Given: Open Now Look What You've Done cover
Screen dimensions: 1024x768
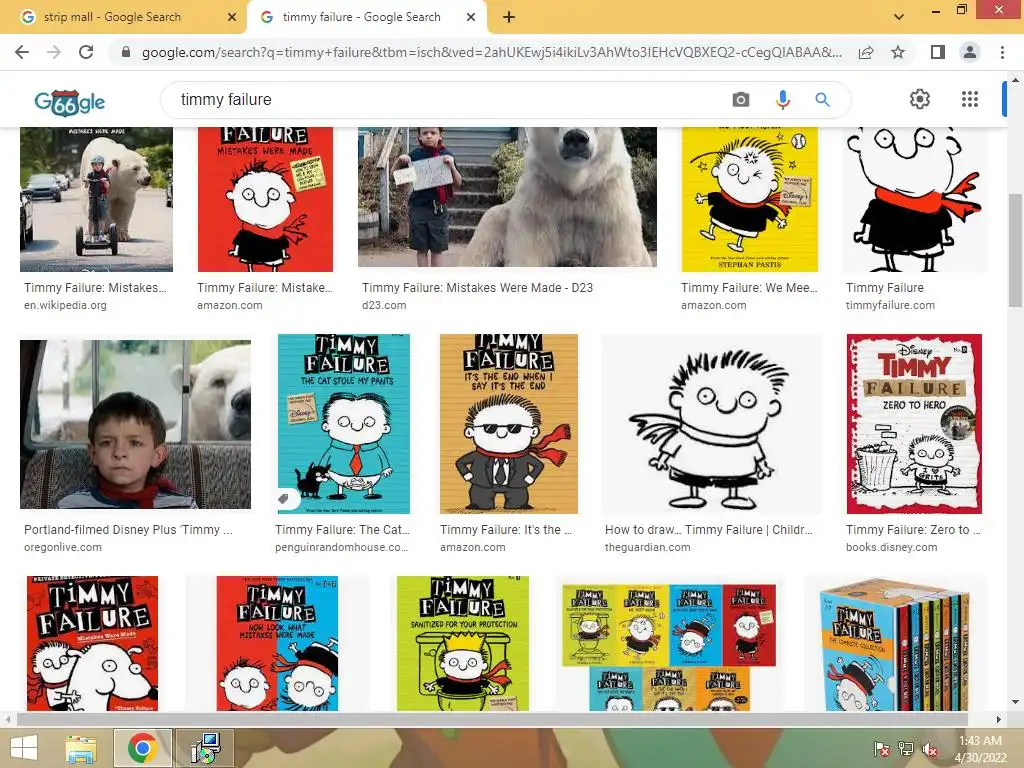Looking at the screenshot, I should (x=278, y=643).
